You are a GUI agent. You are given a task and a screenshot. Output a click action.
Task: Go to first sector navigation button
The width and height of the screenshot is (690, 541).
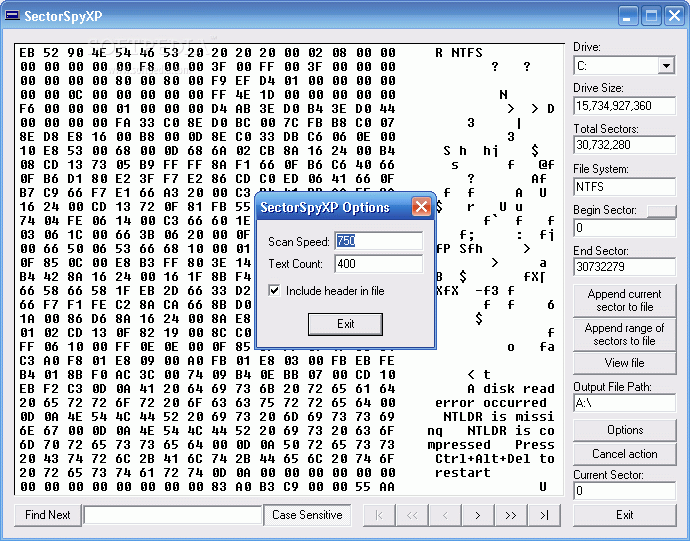click(x=379, y=515)
